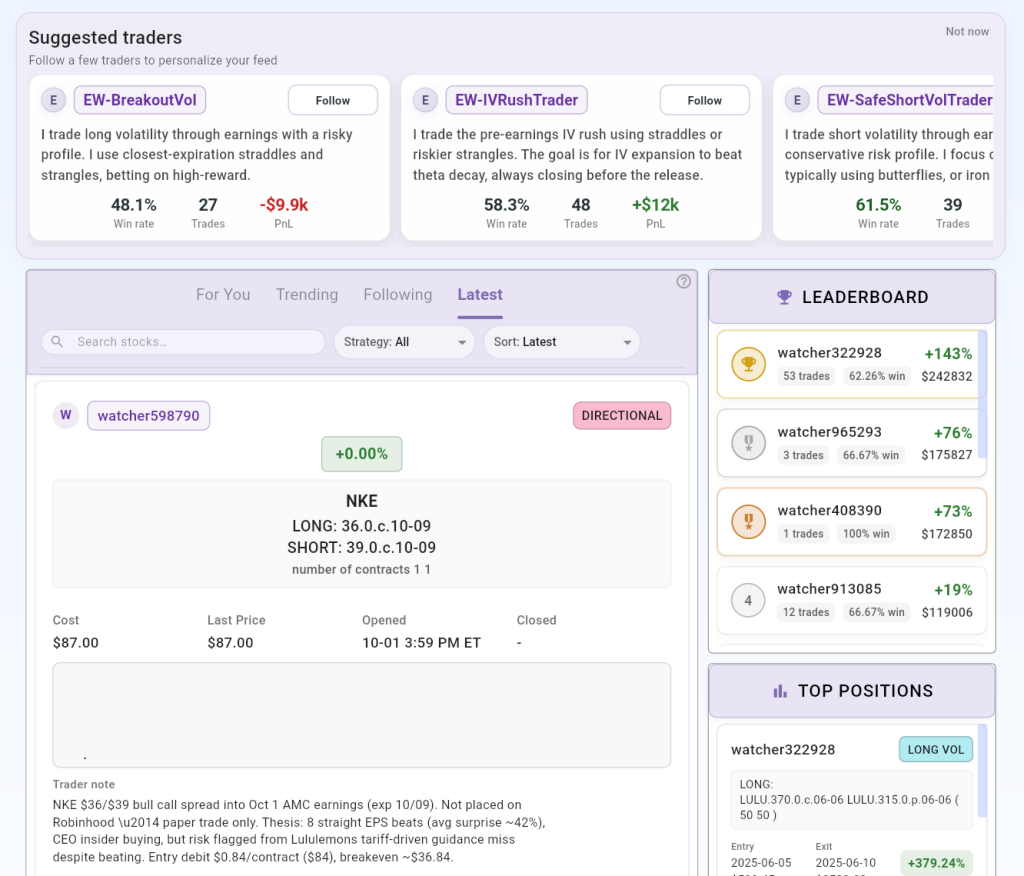Click the NKE ticker heading
This screenshot has width=1024, height=876.
(x=362, y=501)
